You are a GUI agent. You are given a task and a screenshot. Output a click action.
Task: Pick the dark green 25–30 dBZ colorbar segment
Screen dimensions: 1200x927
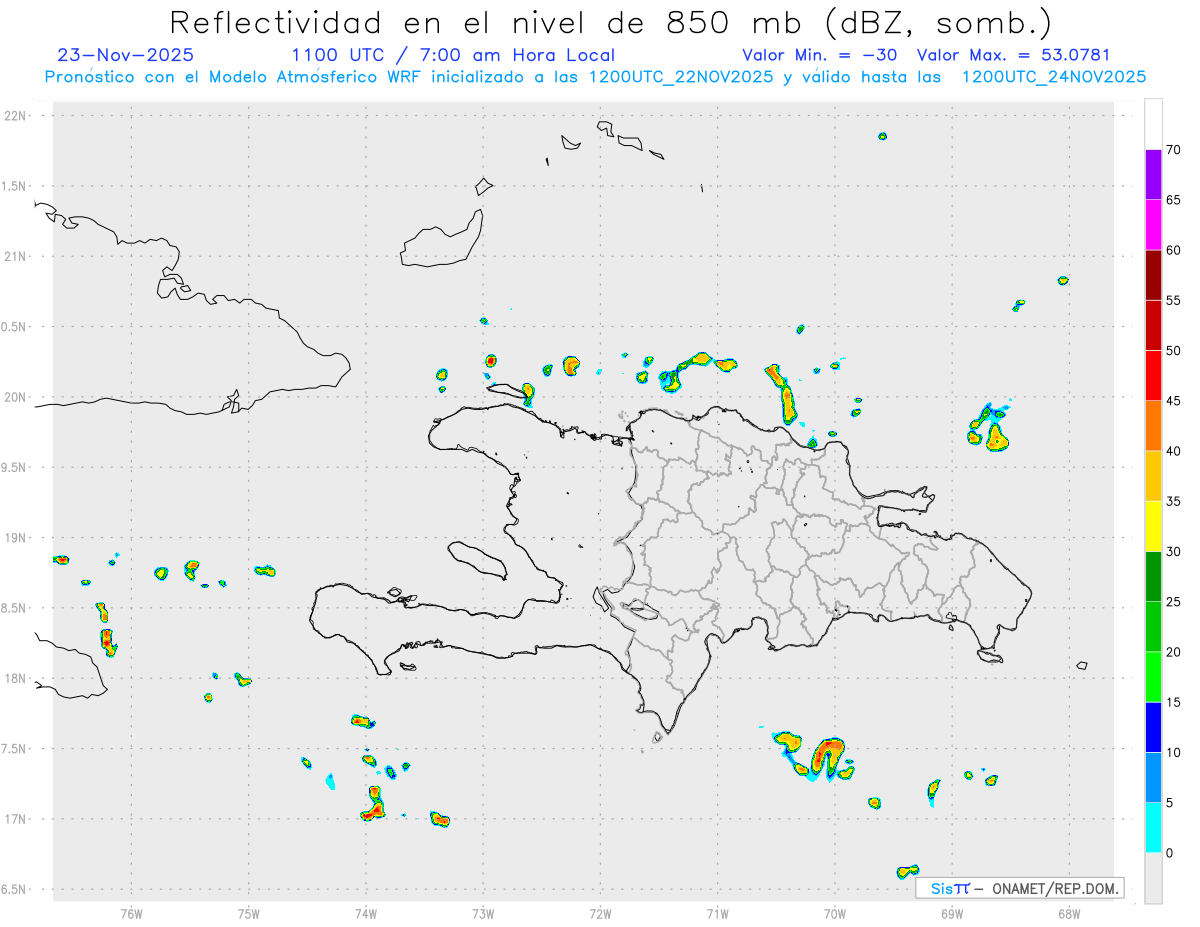point(1153,577)
